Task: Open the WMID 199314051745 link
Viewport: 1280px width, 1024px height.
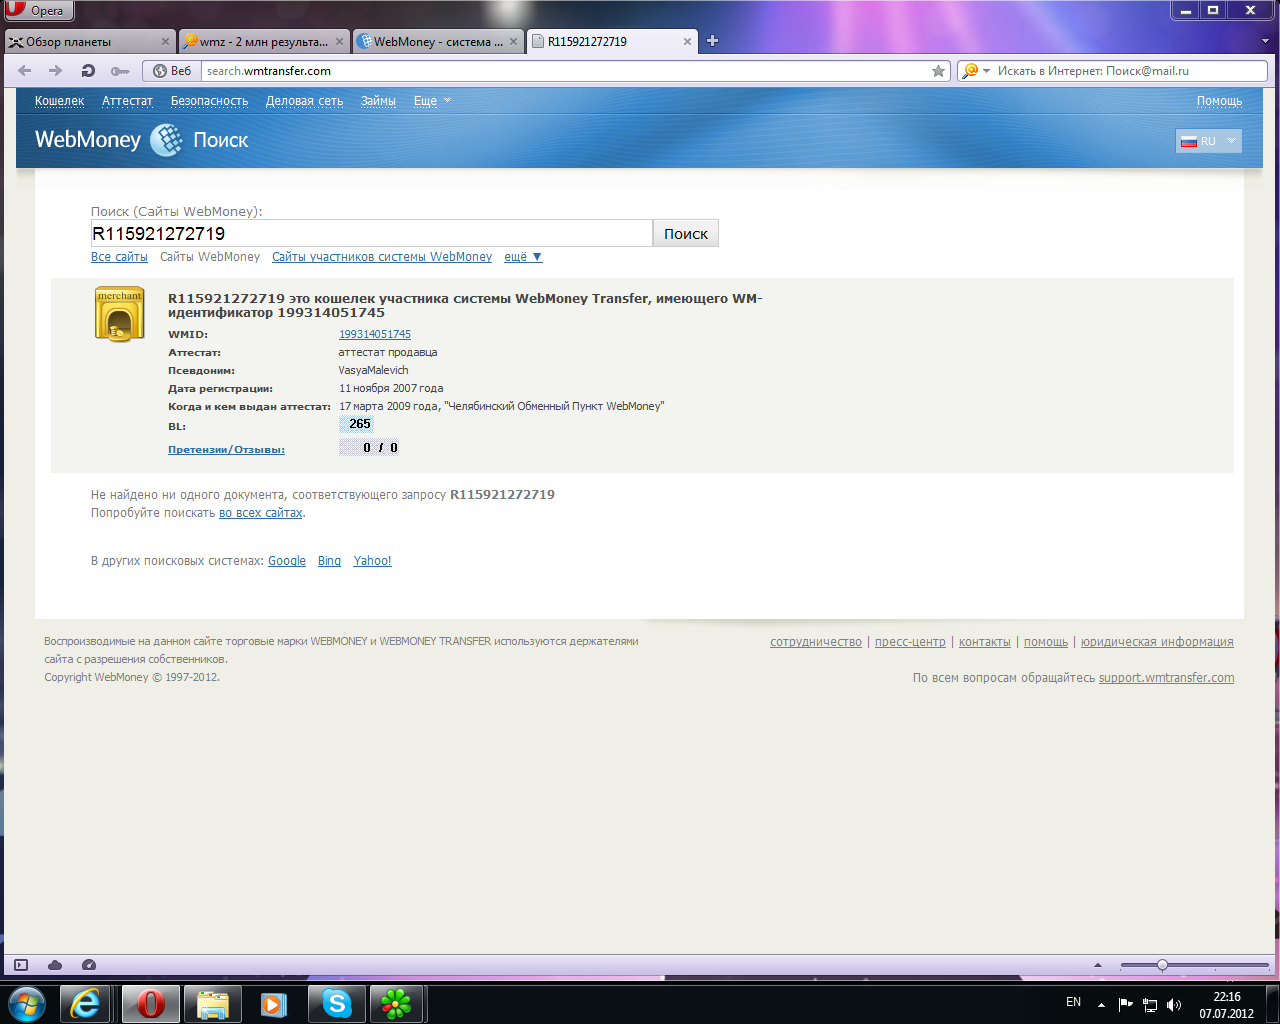Action: (375, 334)
